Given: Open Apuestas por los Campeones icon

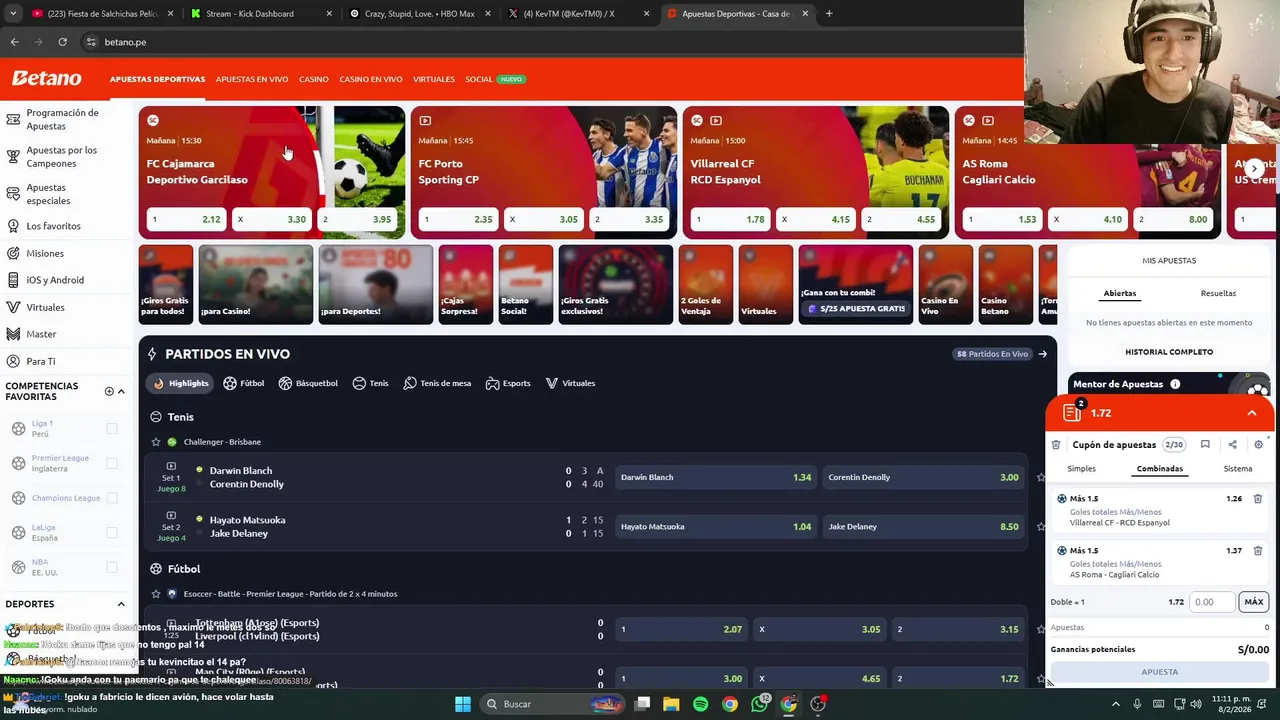Looking at the screenshot, I should pyautogui.click(x=13, y=157).
